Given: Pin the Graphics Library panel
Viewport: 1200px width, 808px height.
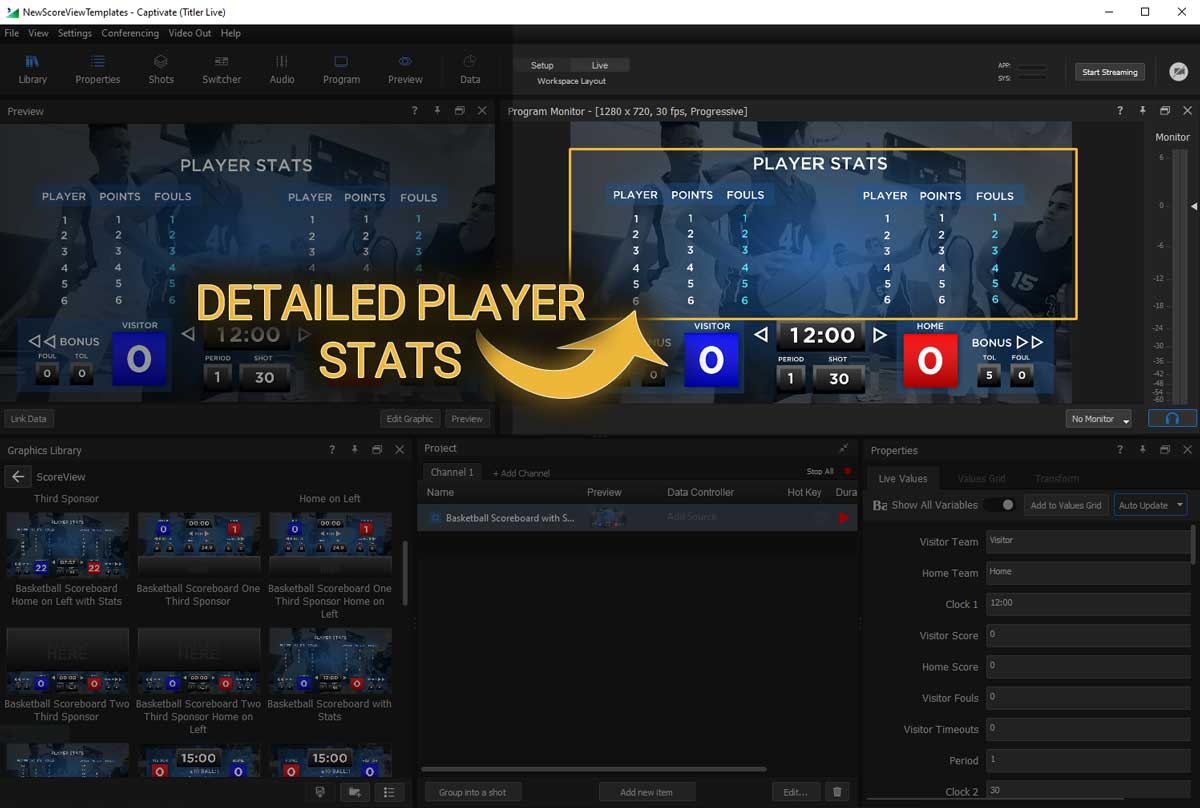Looking at the screenshot, I should tap(354, 450).
